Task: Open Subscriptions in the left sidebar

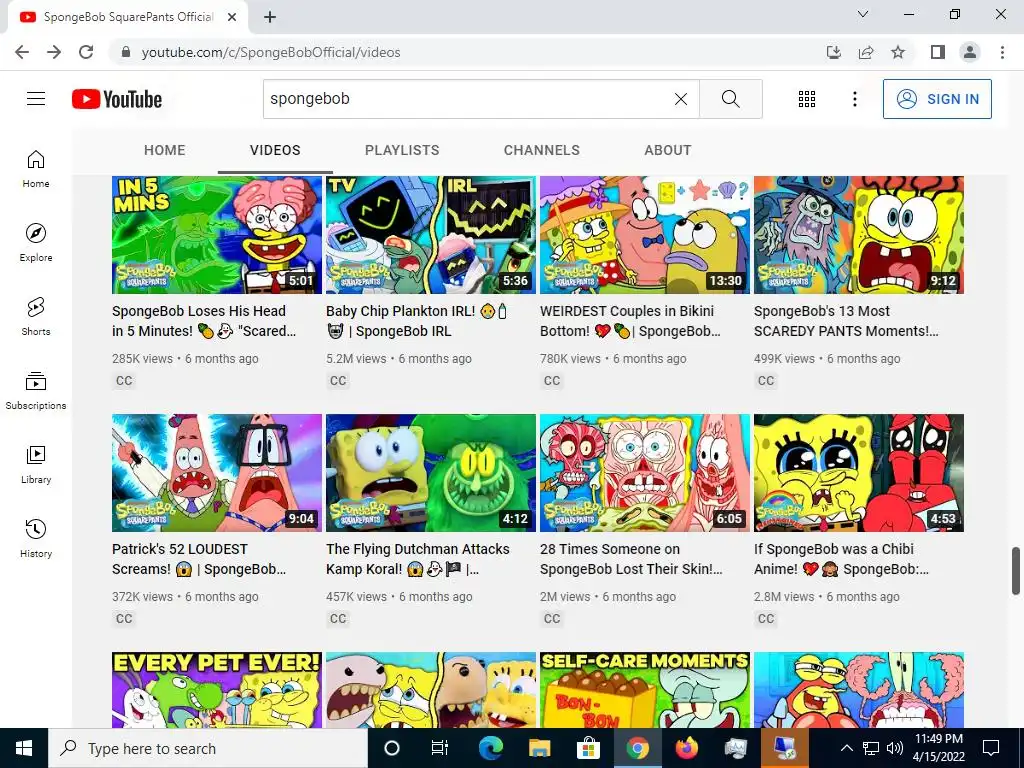Action: pyautogui.click(x=36, y=391)
